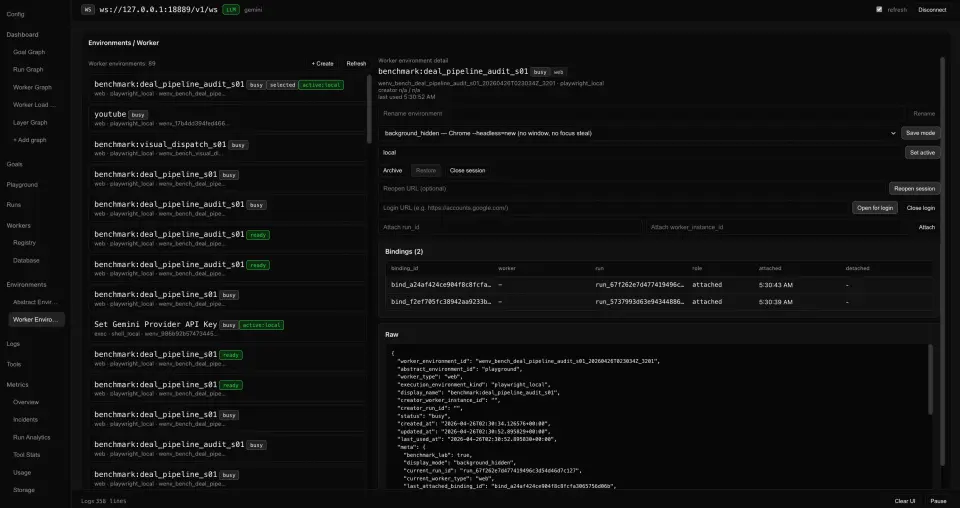Select binding row bind_a24af424ce904f8c8fcfa
Viewport: 960px width, 508px height.
[660, 285]
